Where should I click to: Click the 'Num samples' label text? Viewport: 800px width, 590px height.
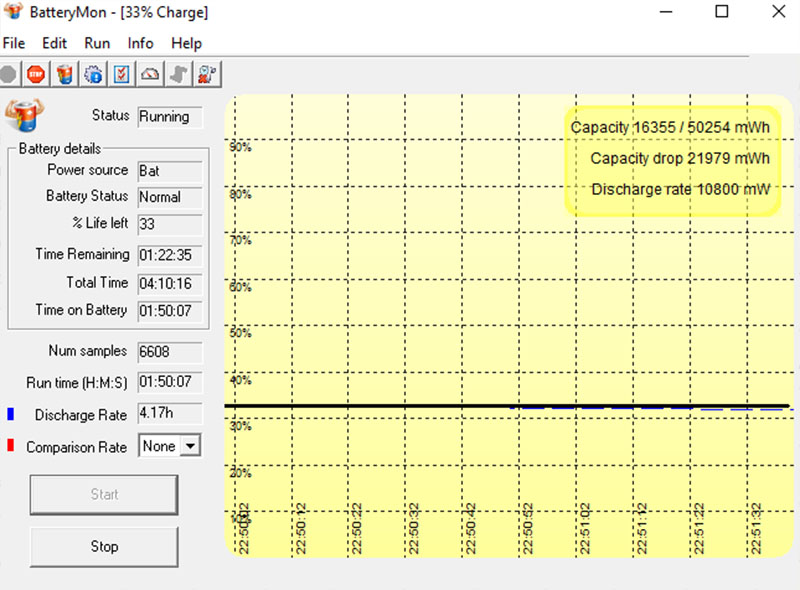[x=87, y=351]
